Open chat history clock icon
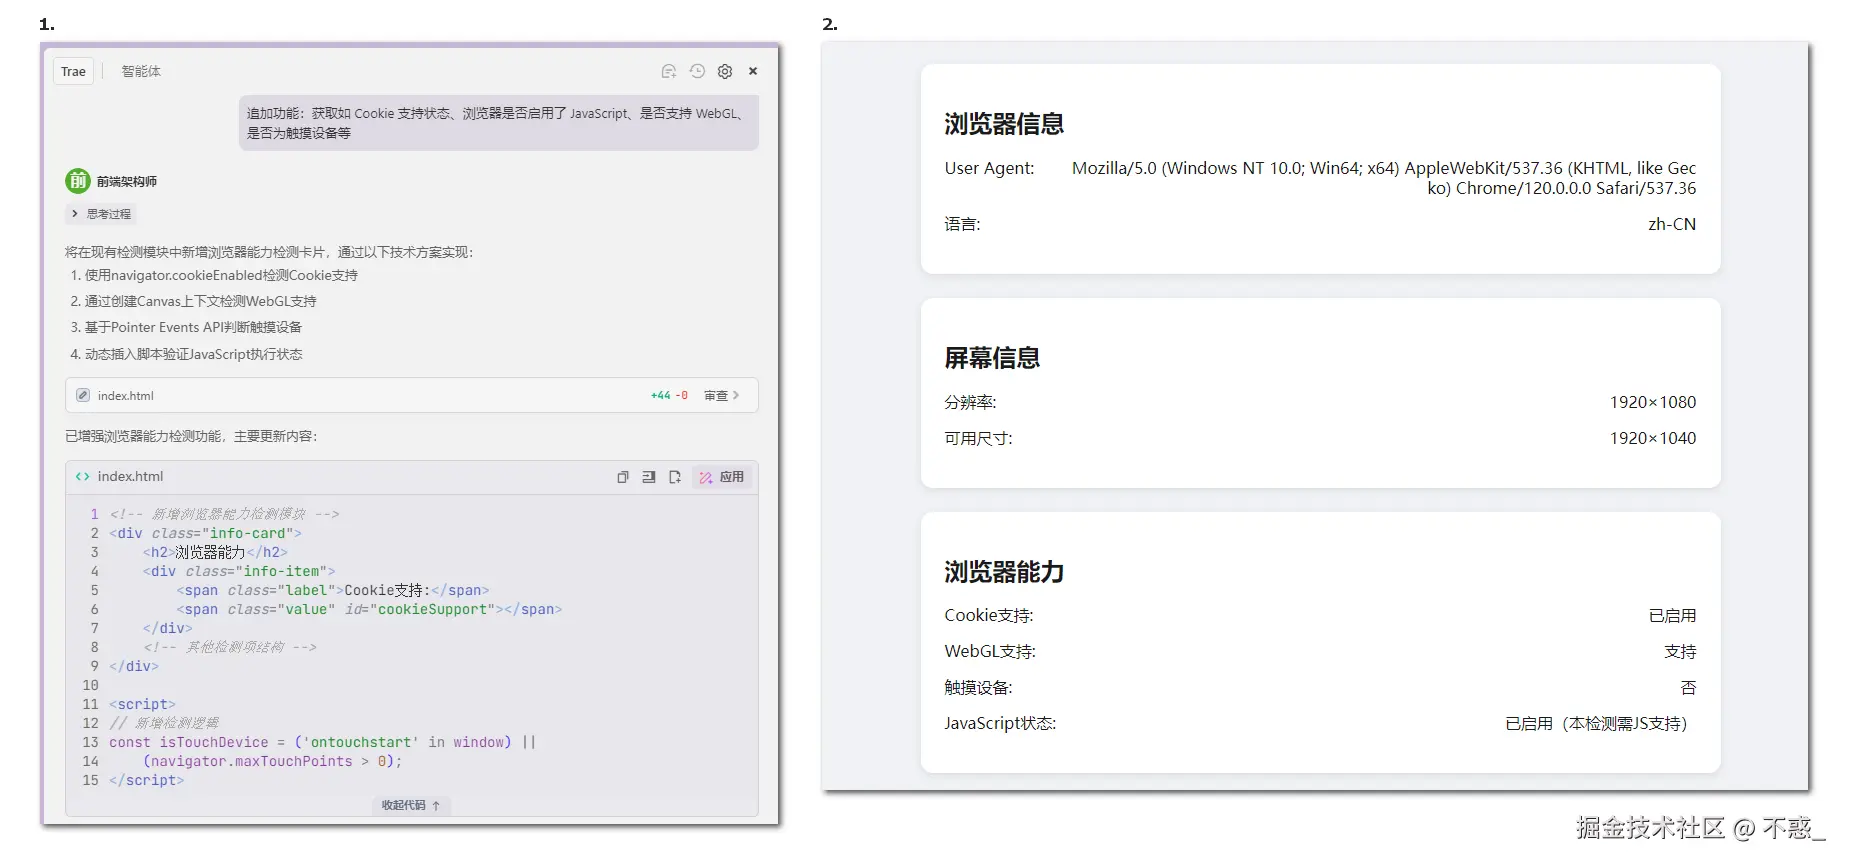This screenshot has height=865, width=1849. click(697, 71)
